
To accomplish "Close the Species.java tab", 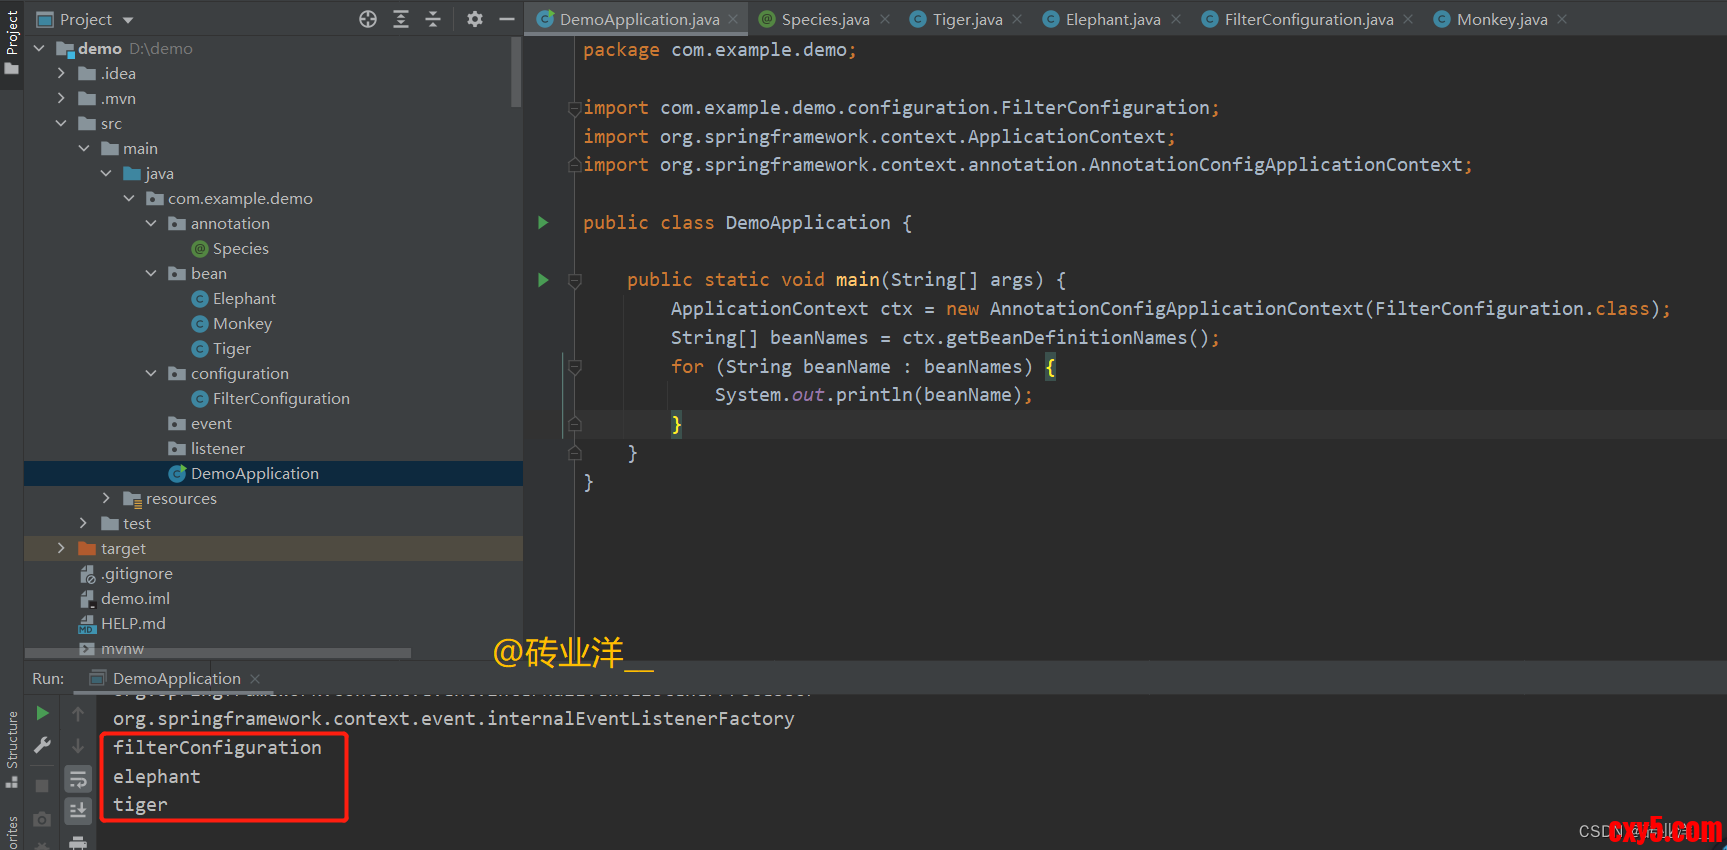I will [885, 19].
